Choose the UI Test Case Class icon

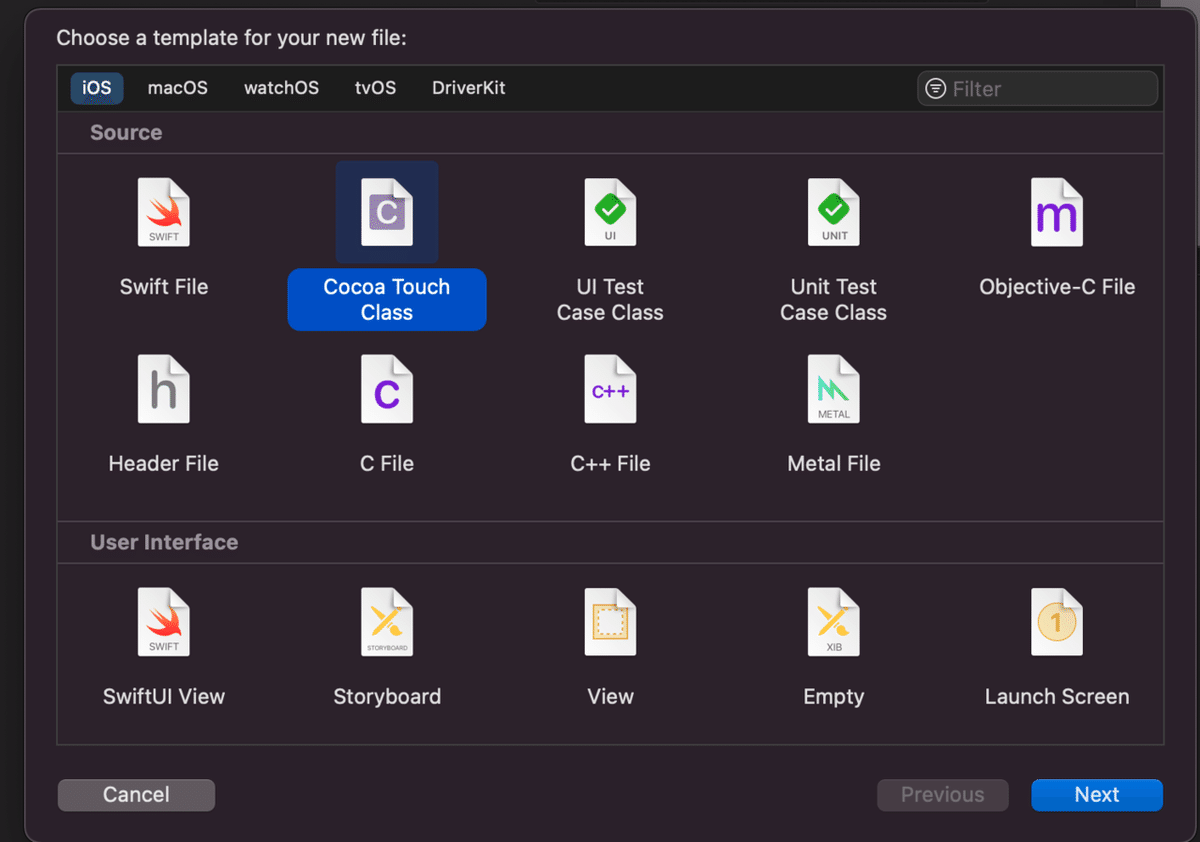(x=610, y=212)
